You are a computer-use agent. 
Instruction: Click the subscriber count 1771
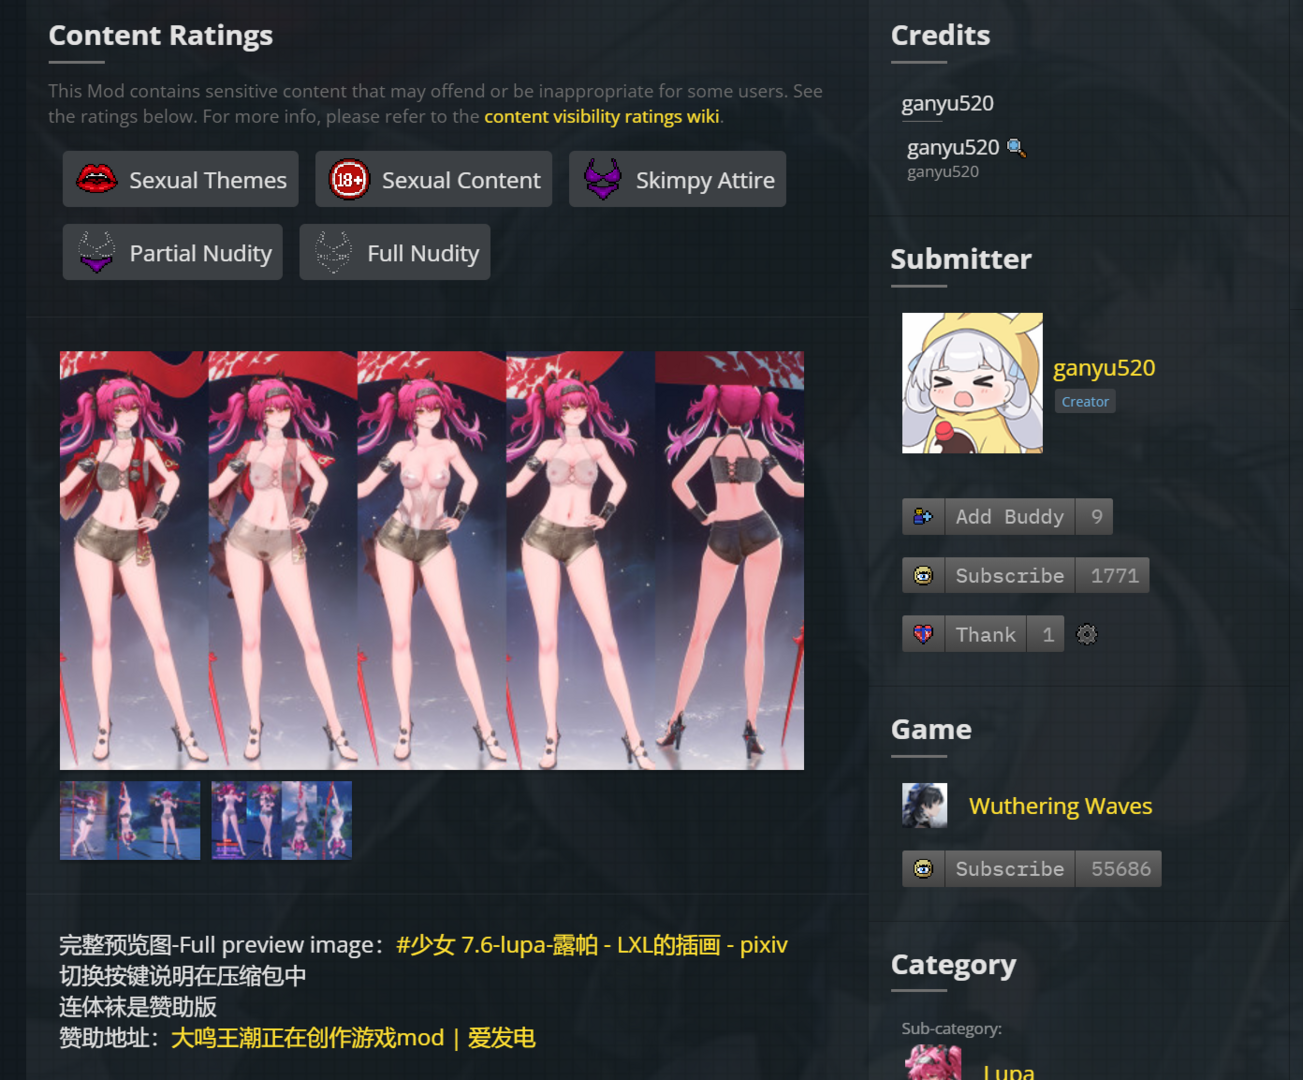point(1114,576)
